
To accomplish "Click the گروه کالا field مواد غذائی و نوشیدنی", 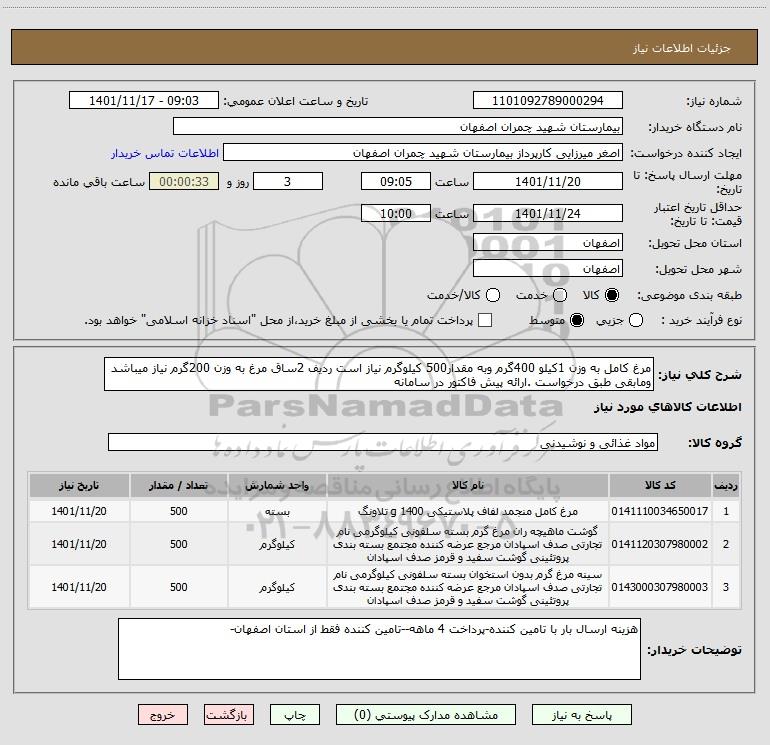I will point(383,442).
